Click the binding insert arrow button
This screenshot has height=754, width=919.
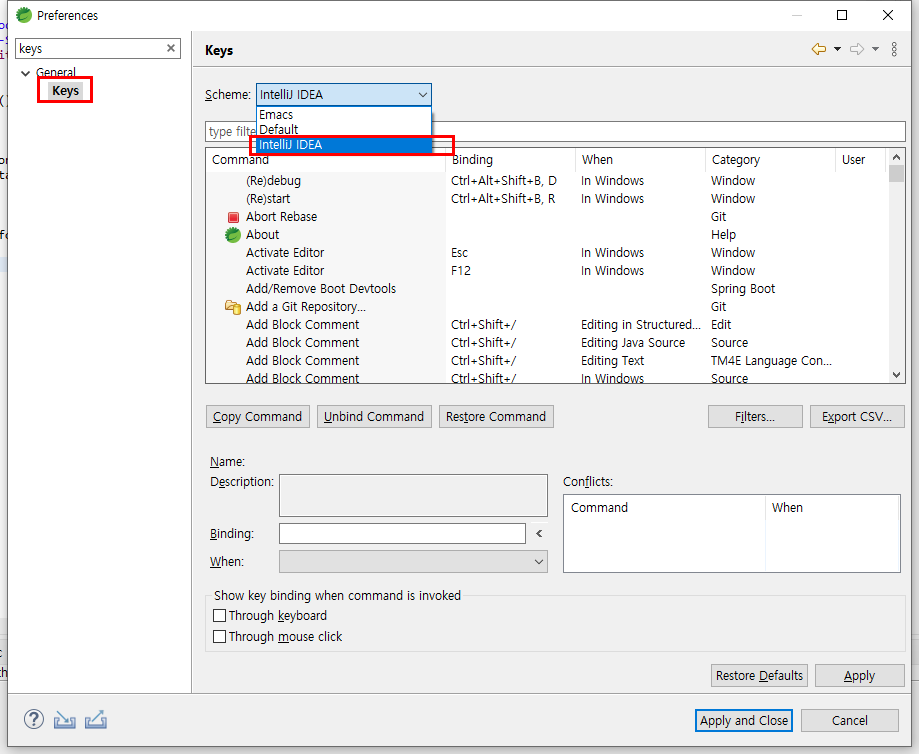click(539, 534)
